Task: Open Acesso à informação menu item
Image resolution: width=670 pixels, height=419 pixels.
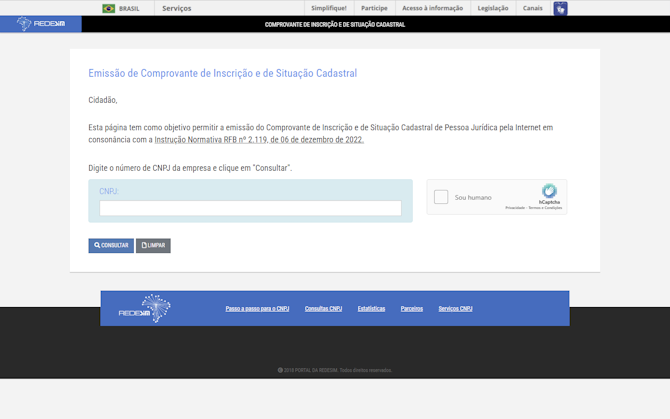Action: (432, 8)
